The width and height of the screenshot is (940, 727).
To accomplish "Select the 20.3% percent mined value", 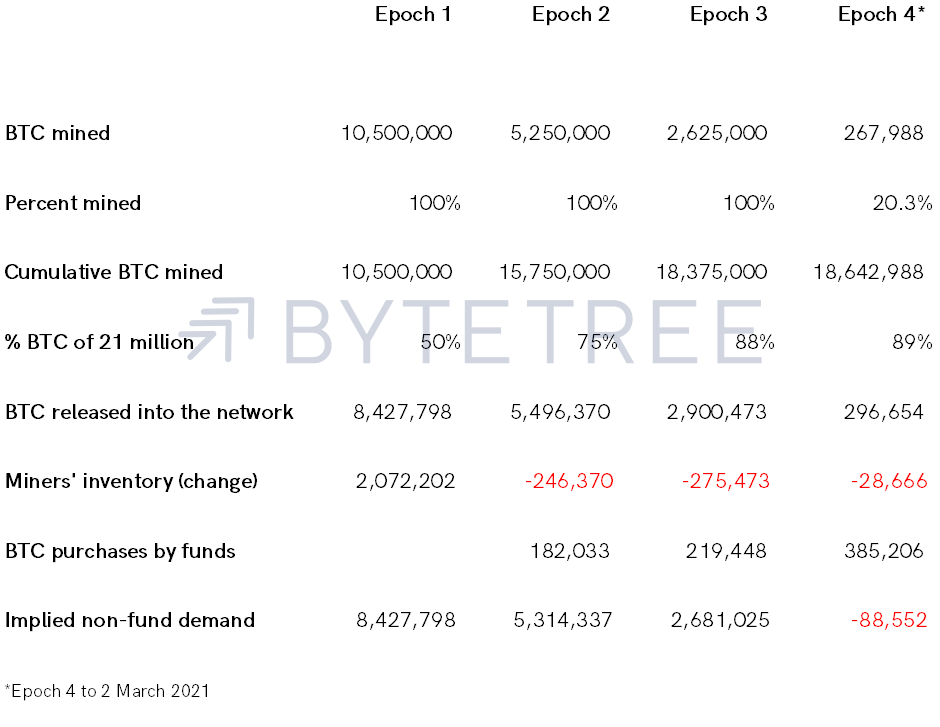I will tap(902, 203).
